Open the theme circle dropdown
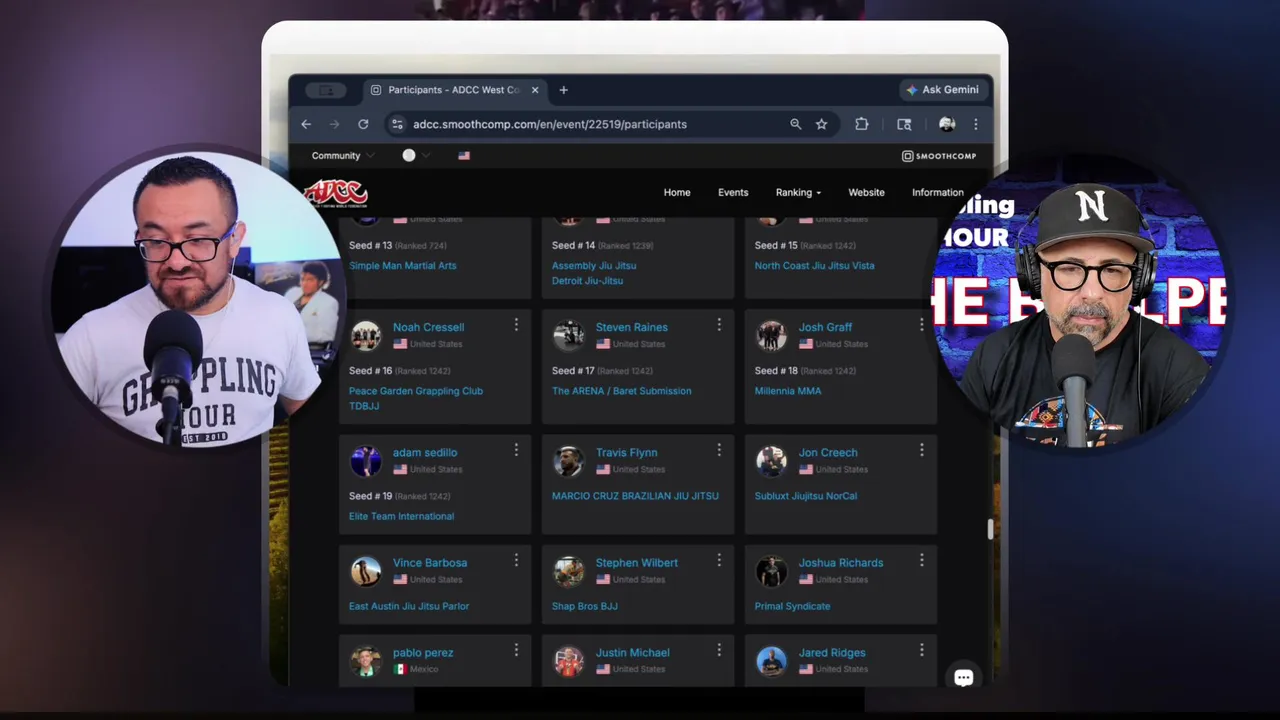 click(x=415, y=156)
